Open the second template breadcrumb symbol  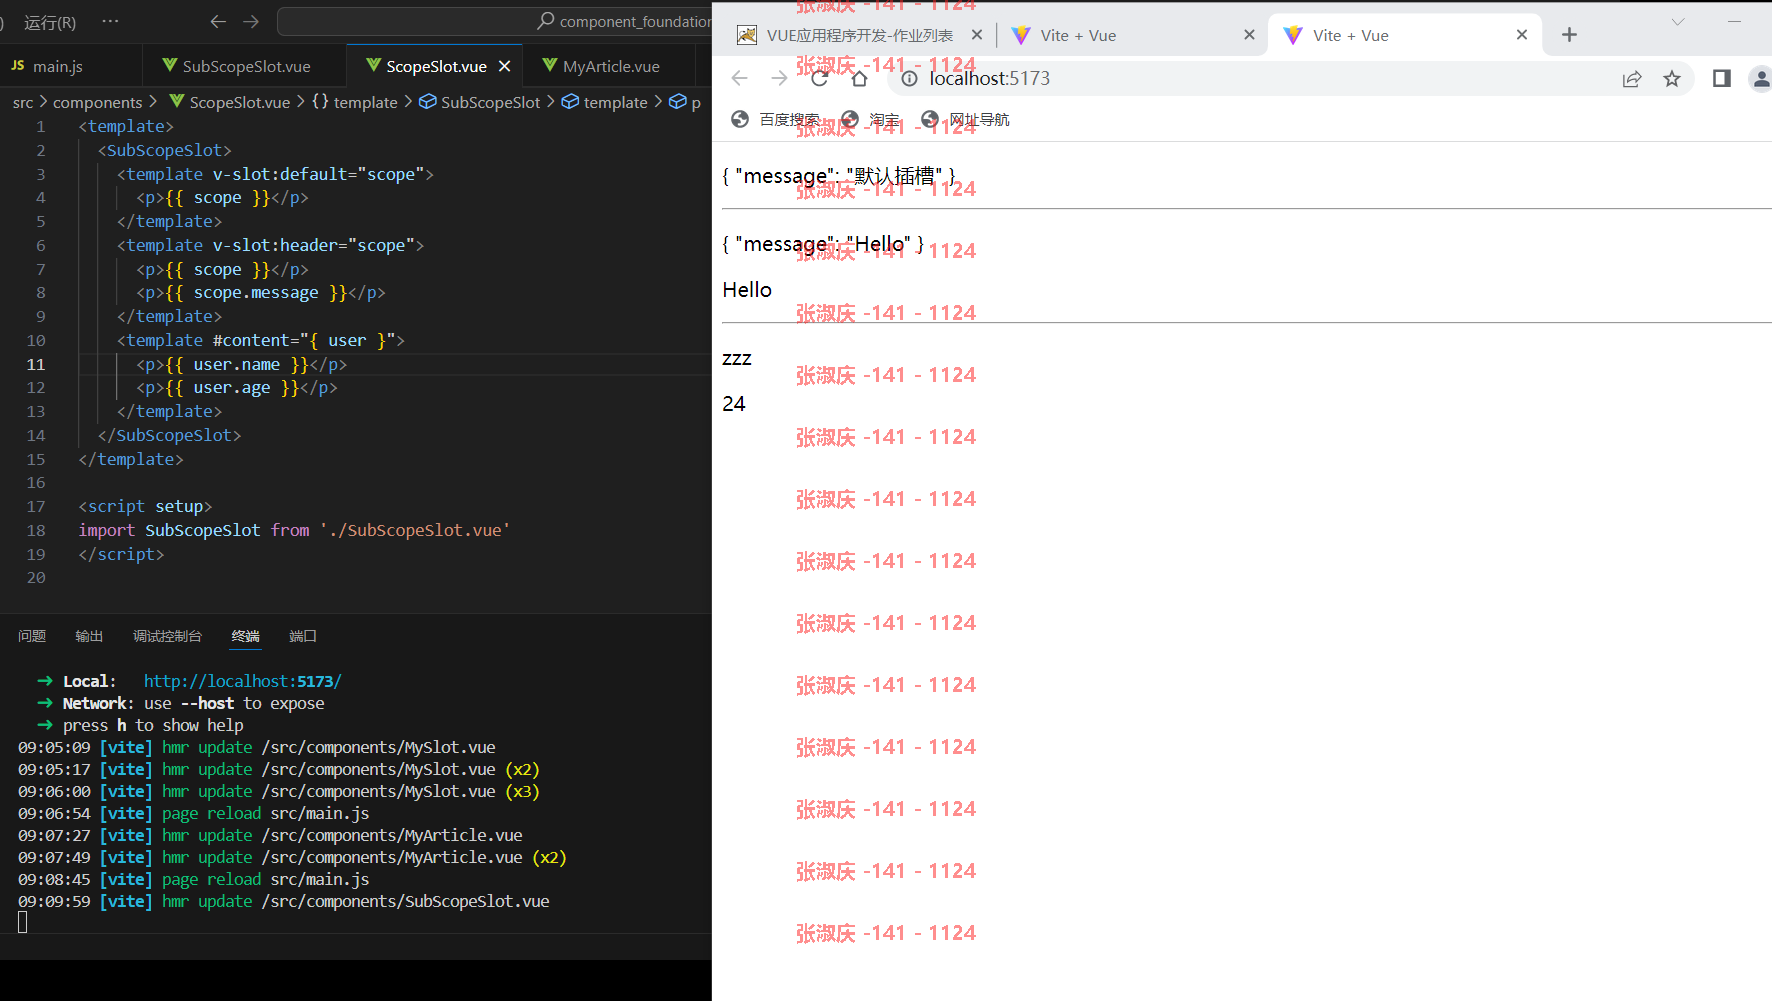606,102
